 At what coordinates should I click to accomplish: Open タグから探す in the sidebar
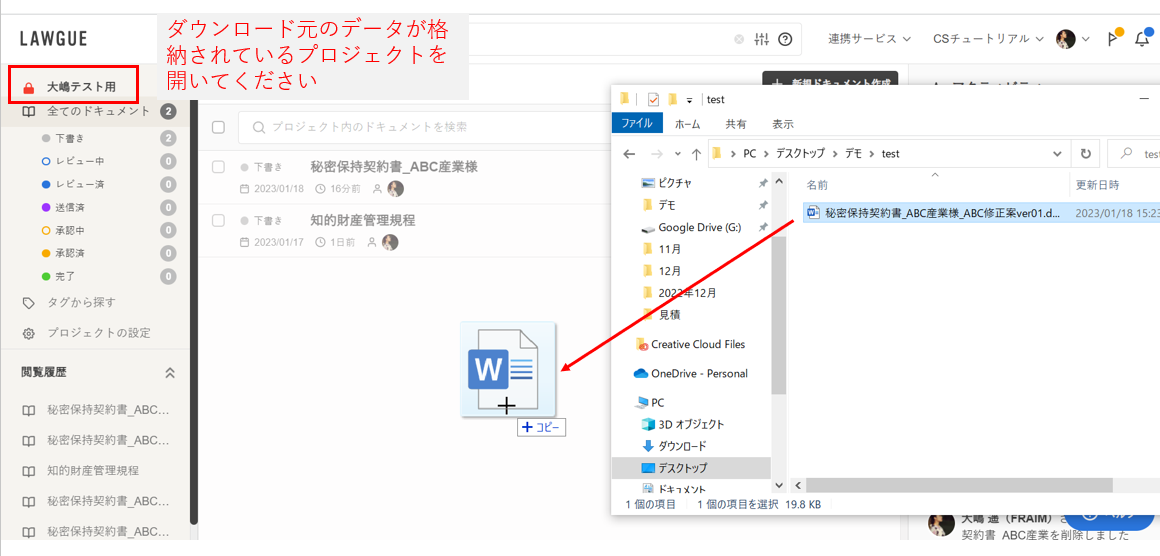(80, 303)
